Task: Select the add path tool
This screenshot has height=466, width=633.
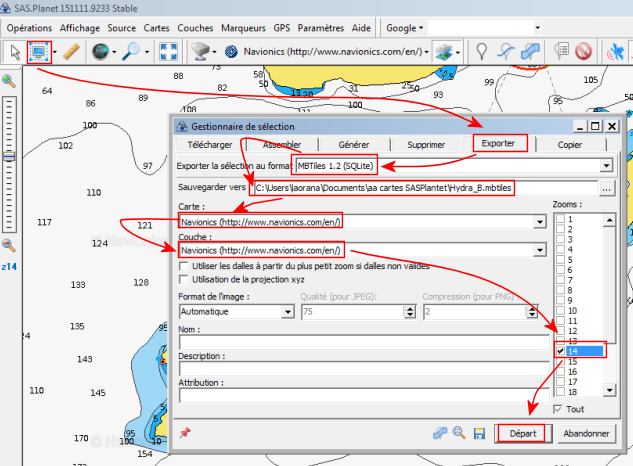Action: pyautogui.click(x=506, y=52)
